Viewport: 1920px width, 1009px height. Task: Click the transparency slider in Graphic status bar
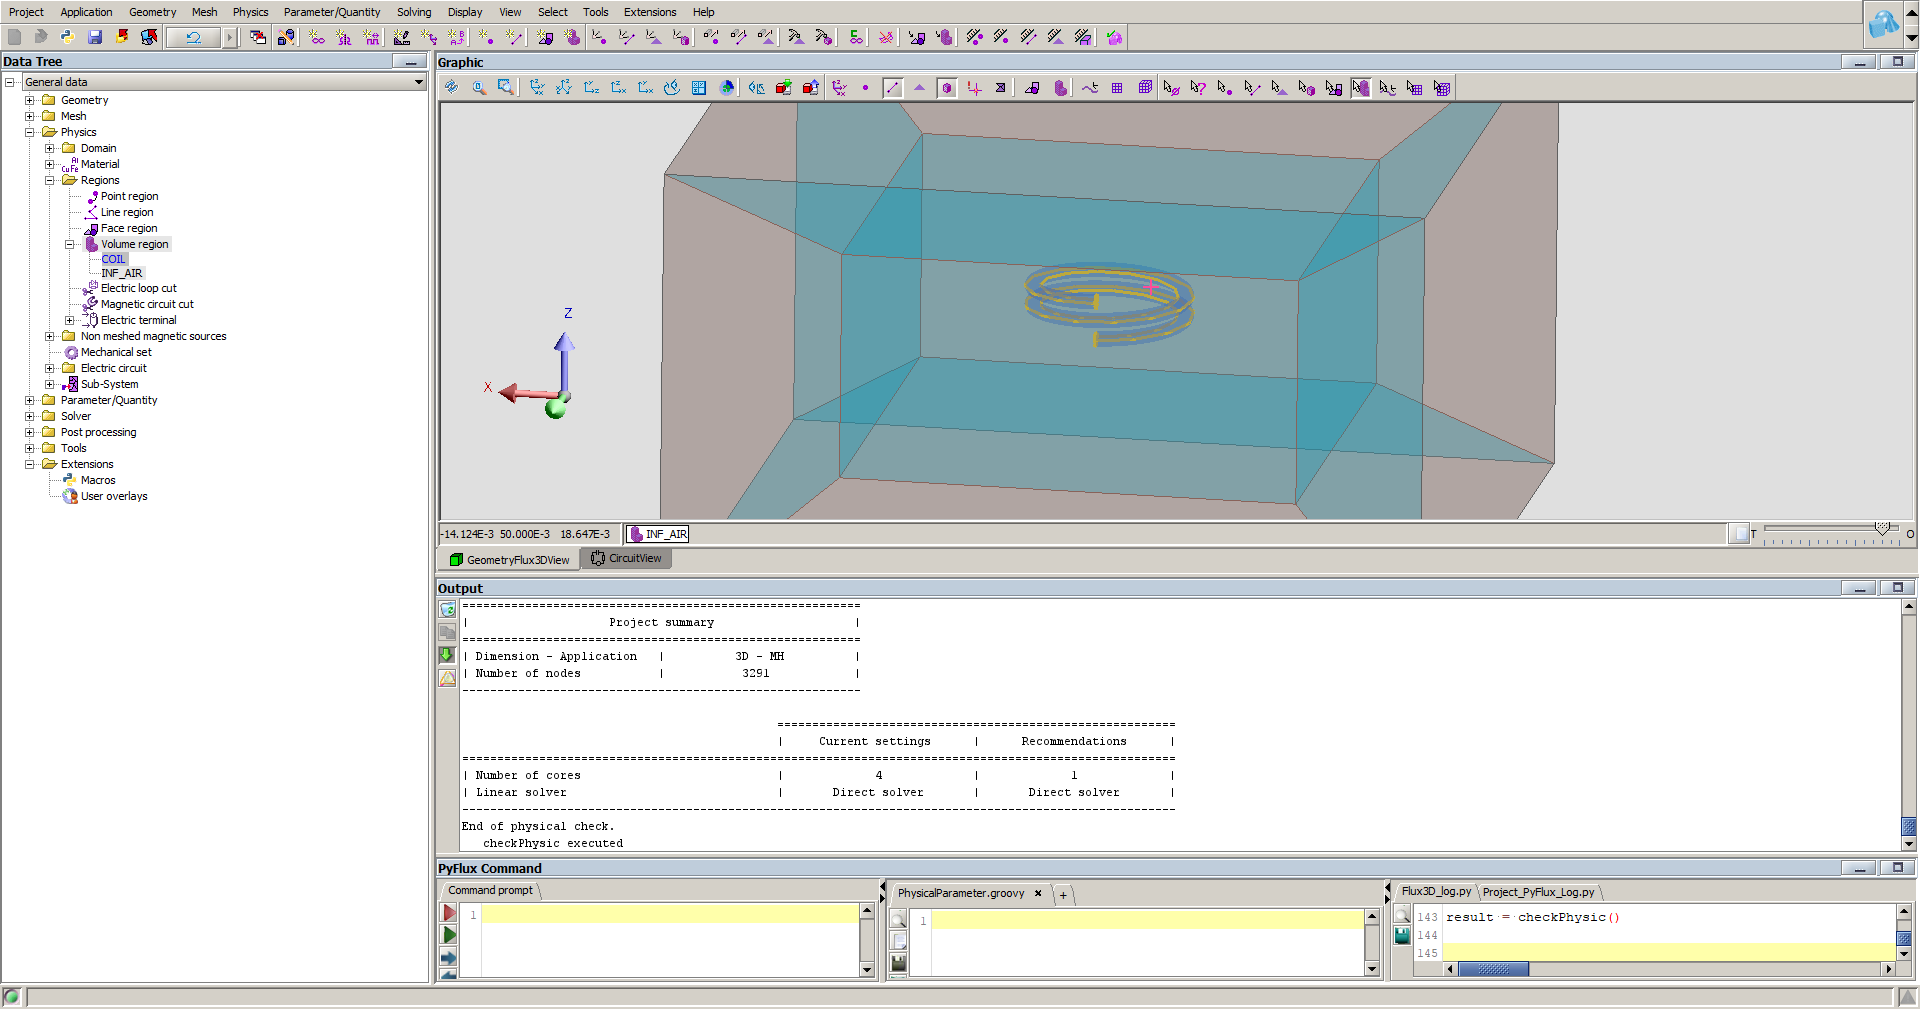tap(1831, 532)
